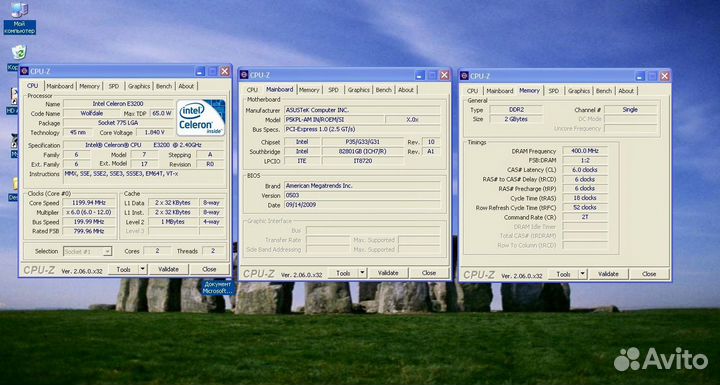Switch to CPU tab in middle window
Screen dimensions: 720x385
tap(252, 90)
